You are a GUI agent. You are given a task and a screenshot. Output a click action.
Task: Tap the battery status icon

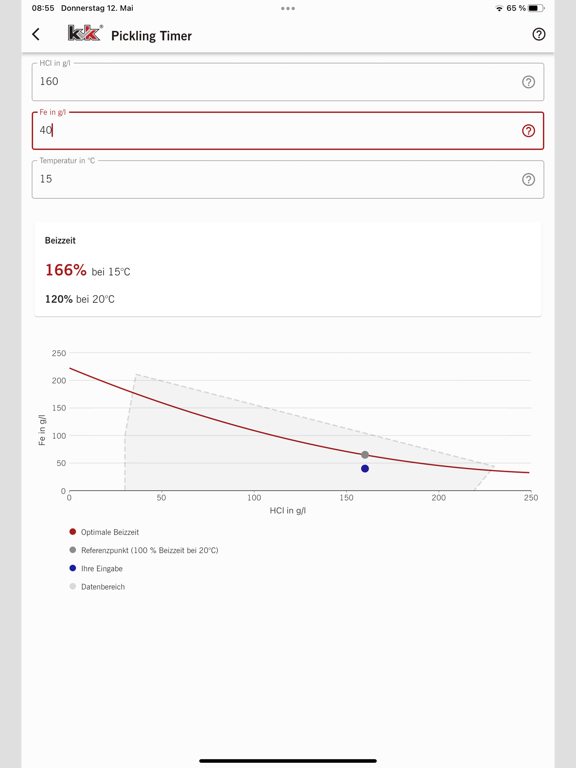(x=536, y=8)
